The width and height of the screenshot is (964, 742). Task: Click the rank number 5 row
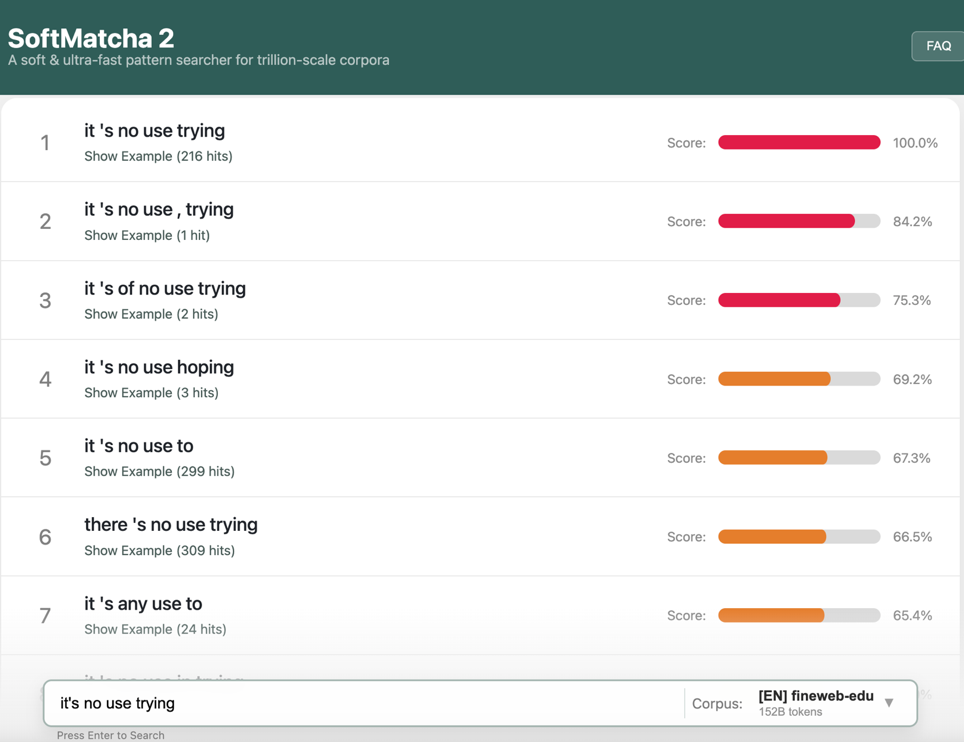coord(480,458)
